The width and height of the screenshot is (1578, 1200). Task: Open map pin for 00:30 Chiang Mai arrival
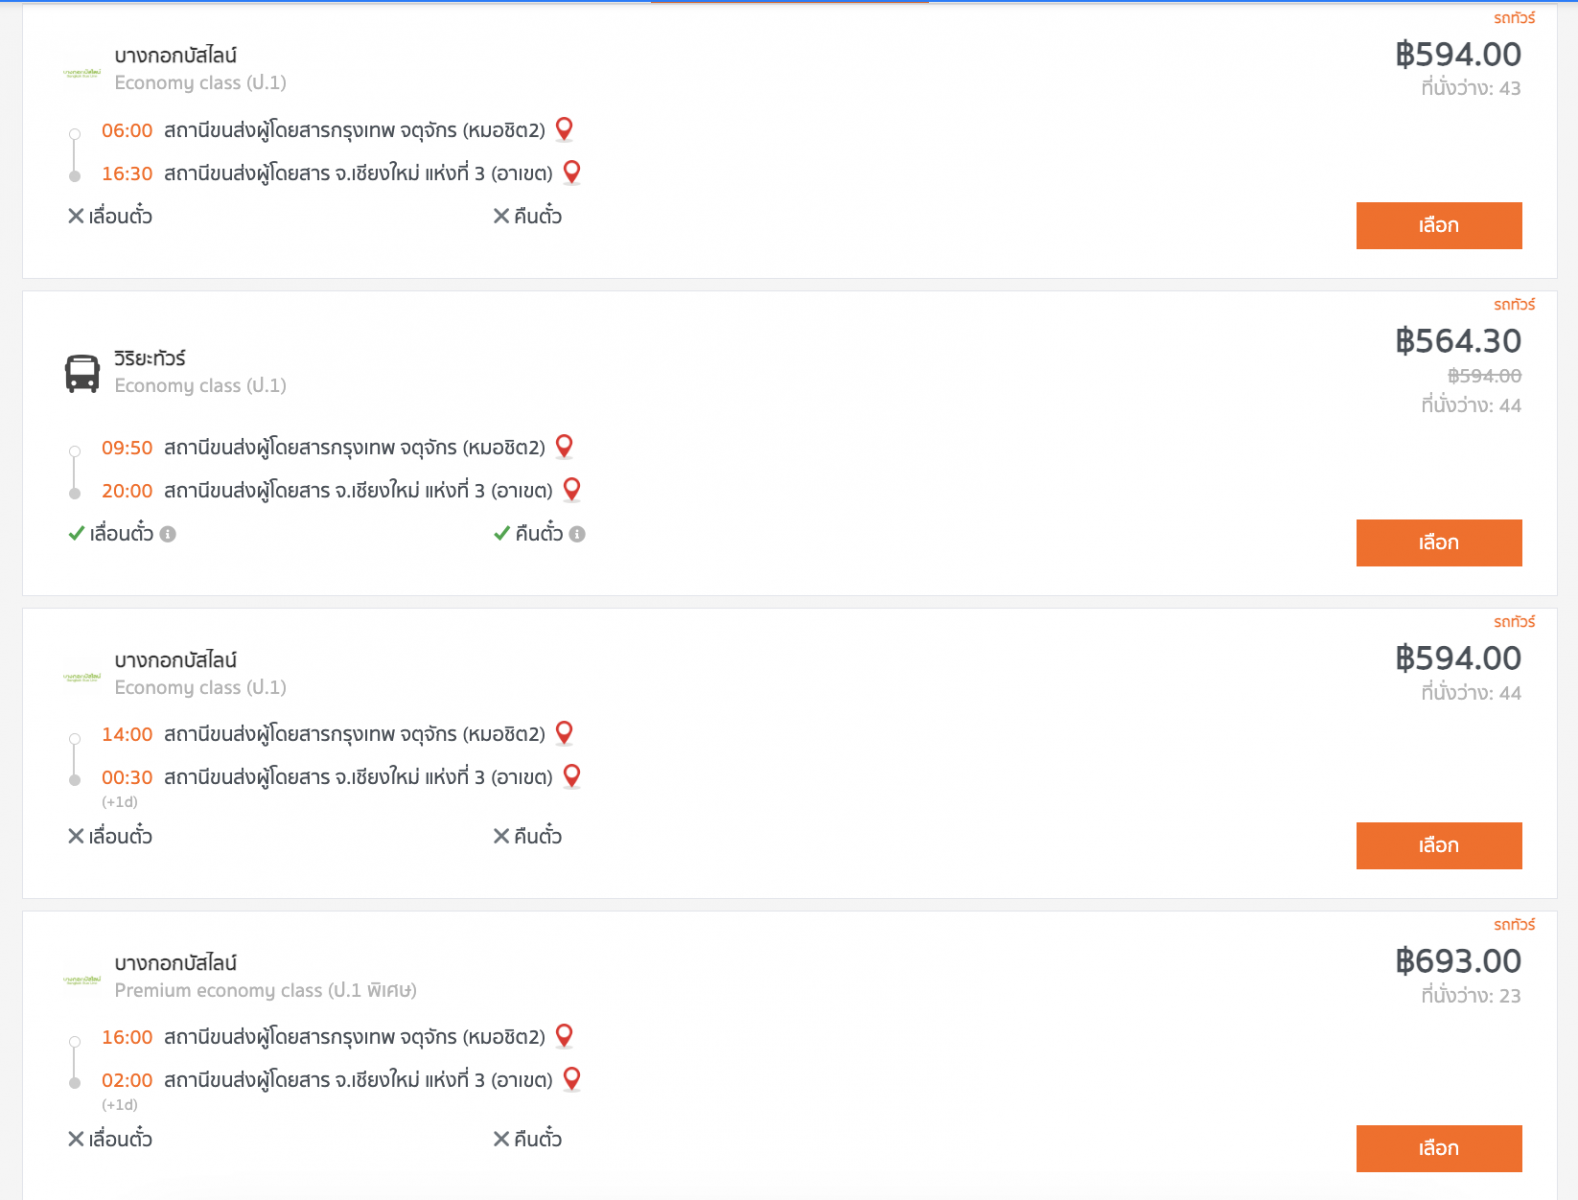[572, 776]
